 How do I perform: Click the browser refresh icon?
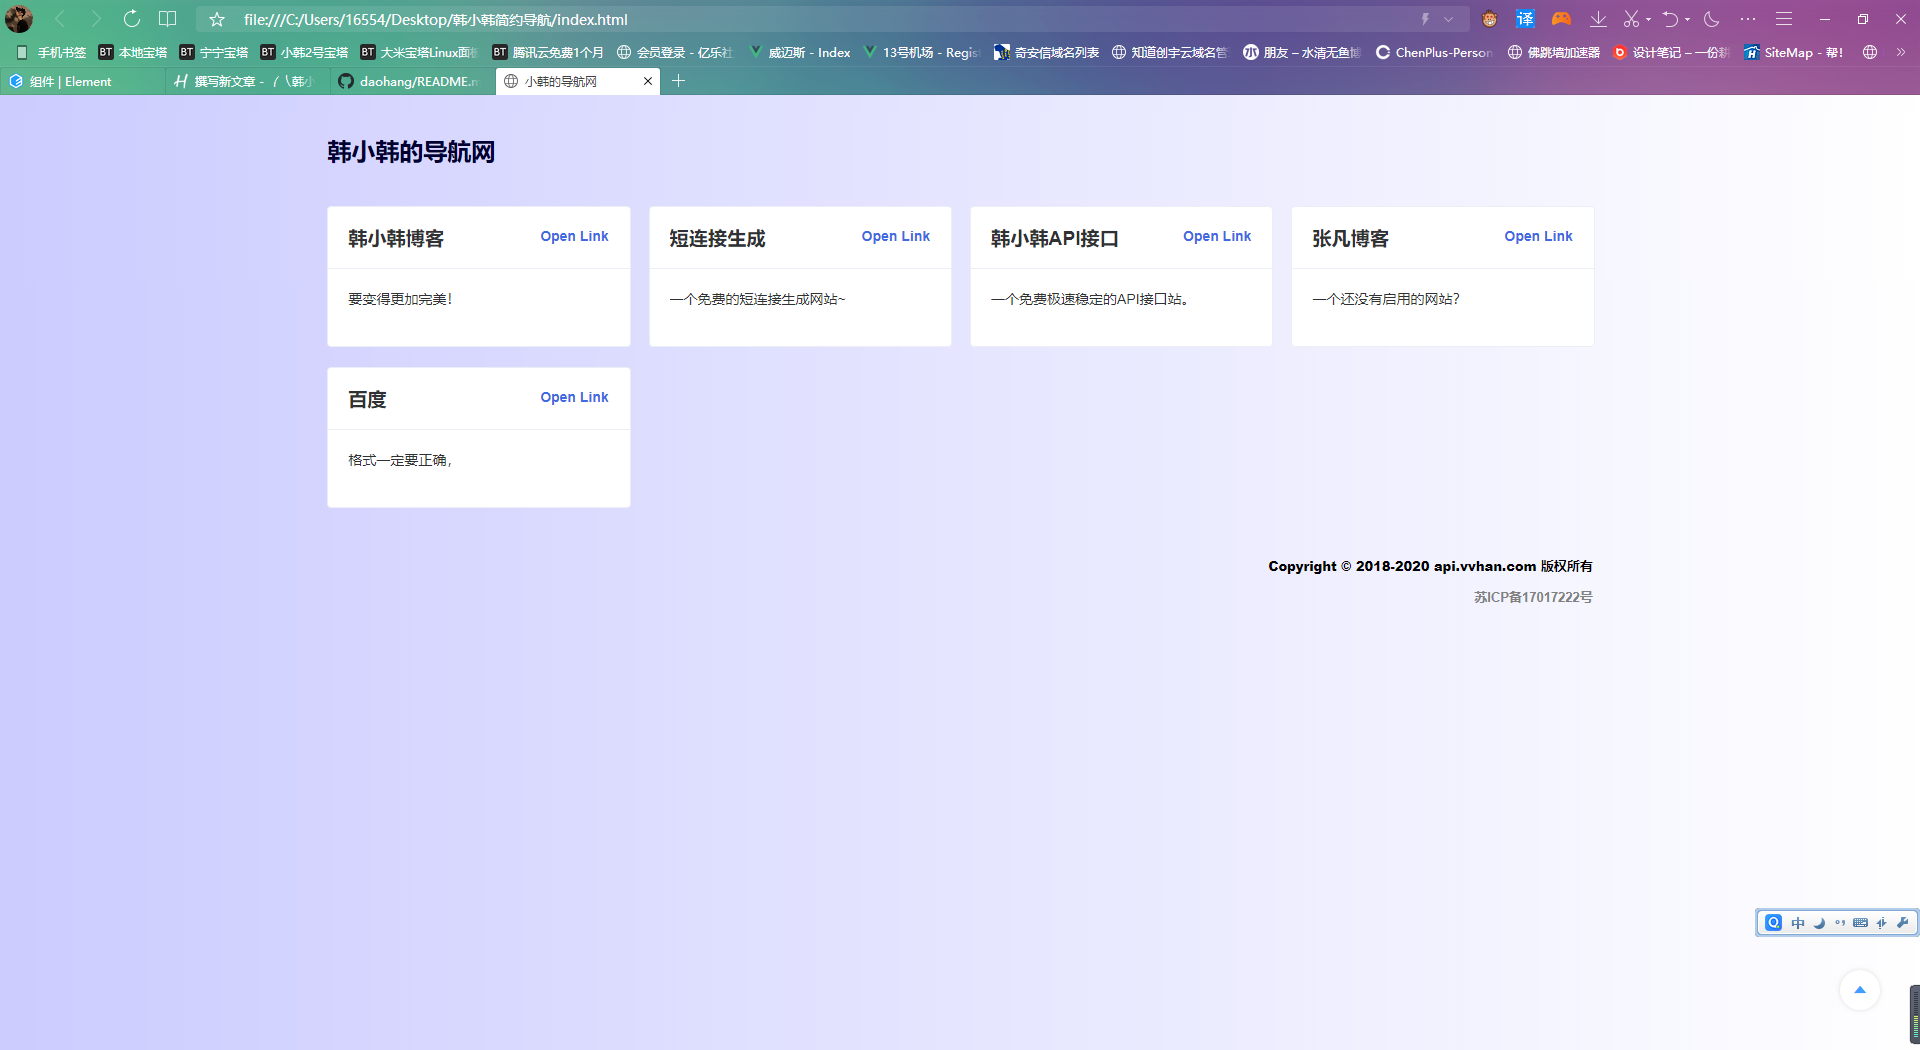tap(131, 19)
